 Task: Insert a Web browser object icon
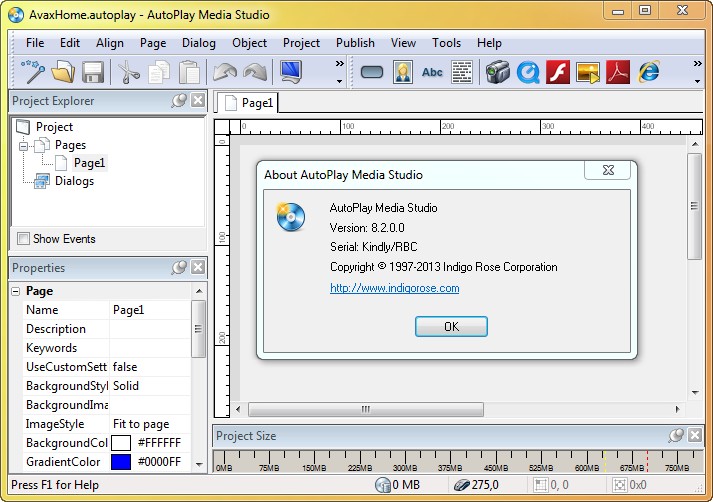649,72
